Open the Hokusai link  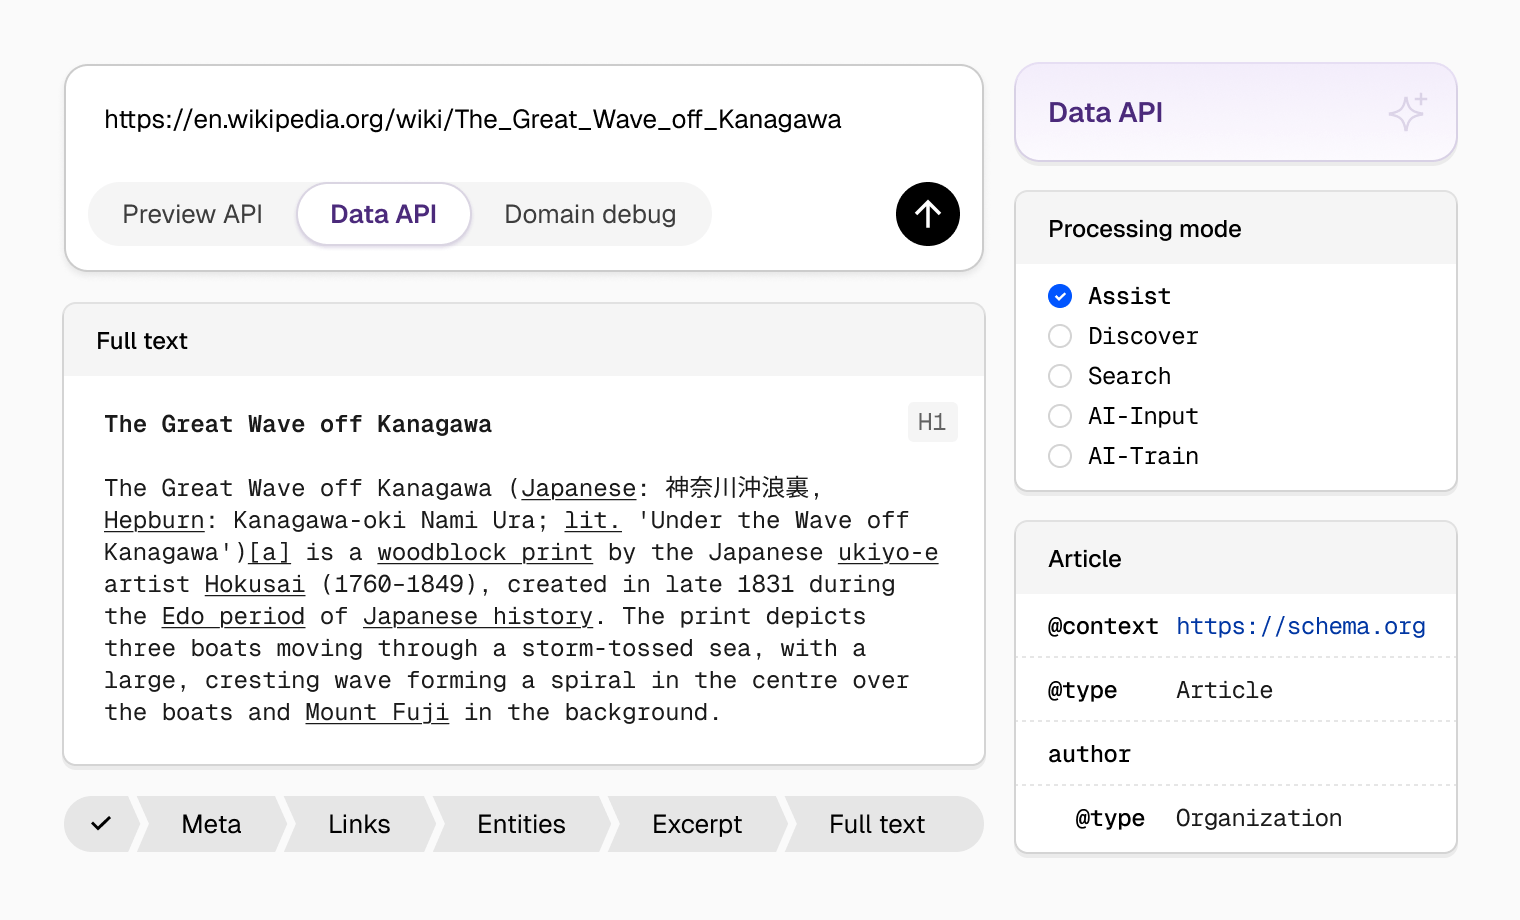255,584
